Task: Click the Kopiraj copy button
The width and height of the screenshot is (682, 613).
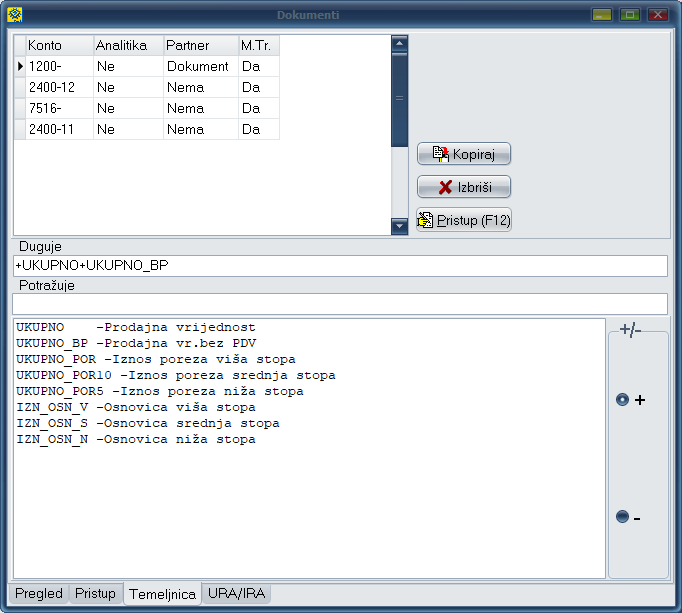Action: (464, 154)
